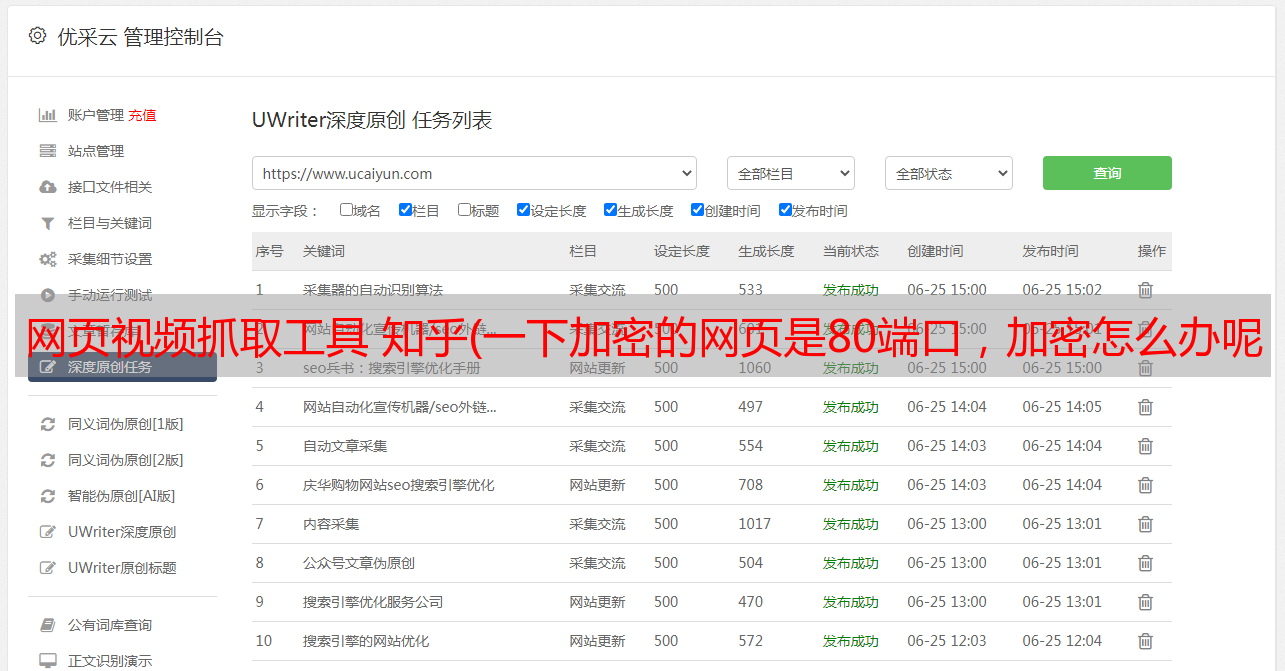The height and width of the screenshot is (671, 1285).
Task: Click 发布成功 status in row 10
Action: (851, 641)
